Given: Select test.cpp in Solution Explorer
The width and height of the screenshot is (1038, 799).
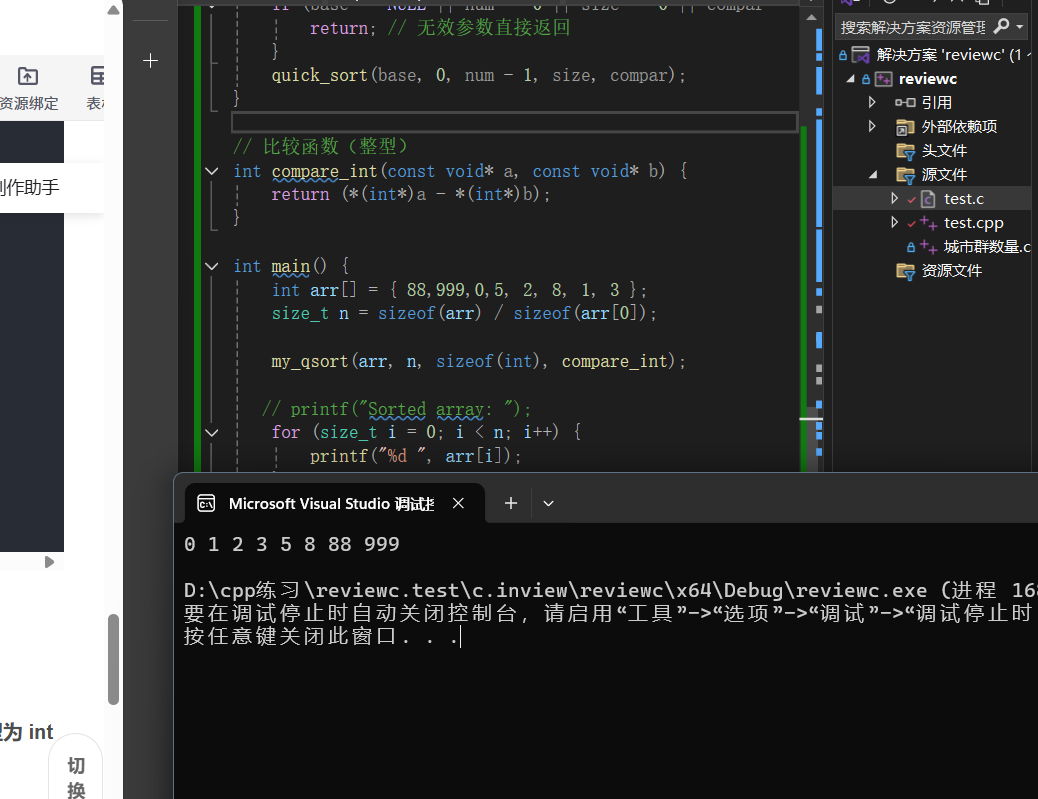Looking at the screenshot, I should point(973,223).
